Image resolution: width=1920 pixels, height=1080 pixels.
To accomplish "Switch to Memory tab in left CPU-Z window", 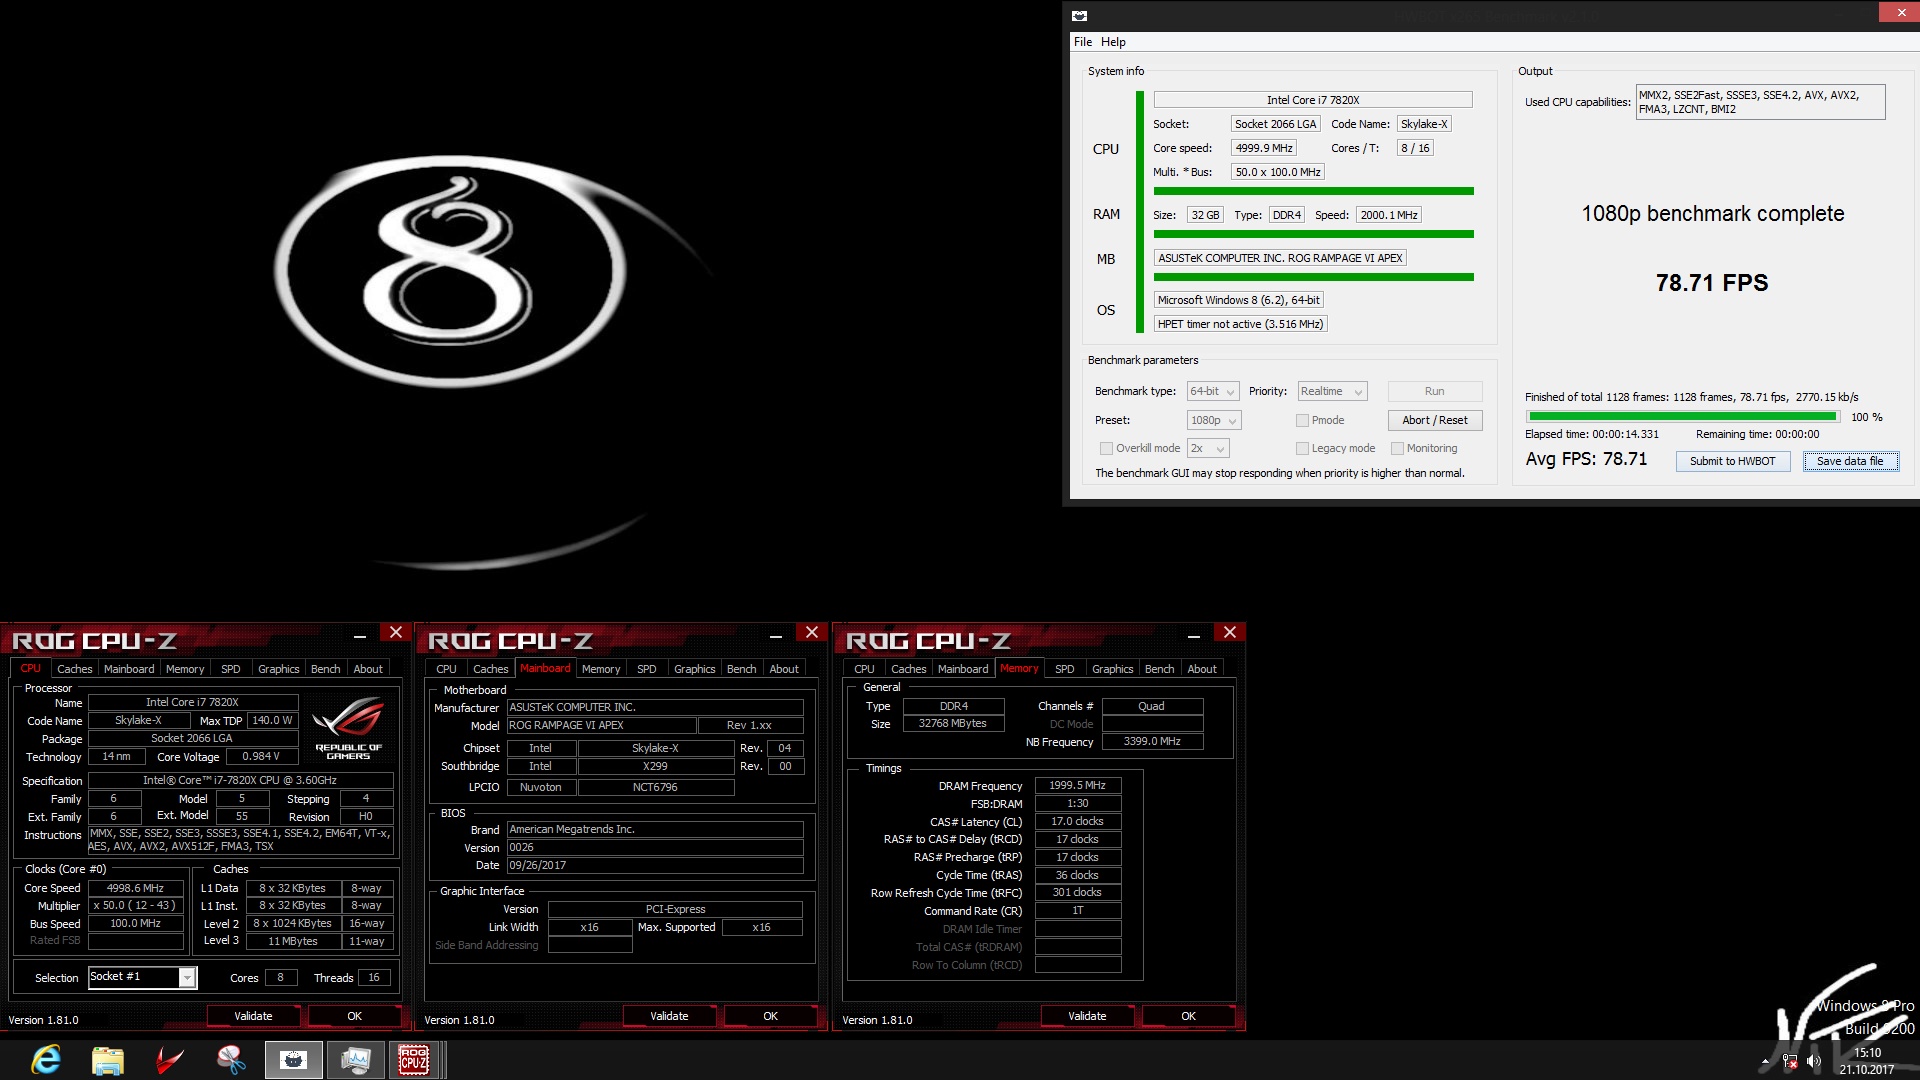I will [x=185, y=669].
